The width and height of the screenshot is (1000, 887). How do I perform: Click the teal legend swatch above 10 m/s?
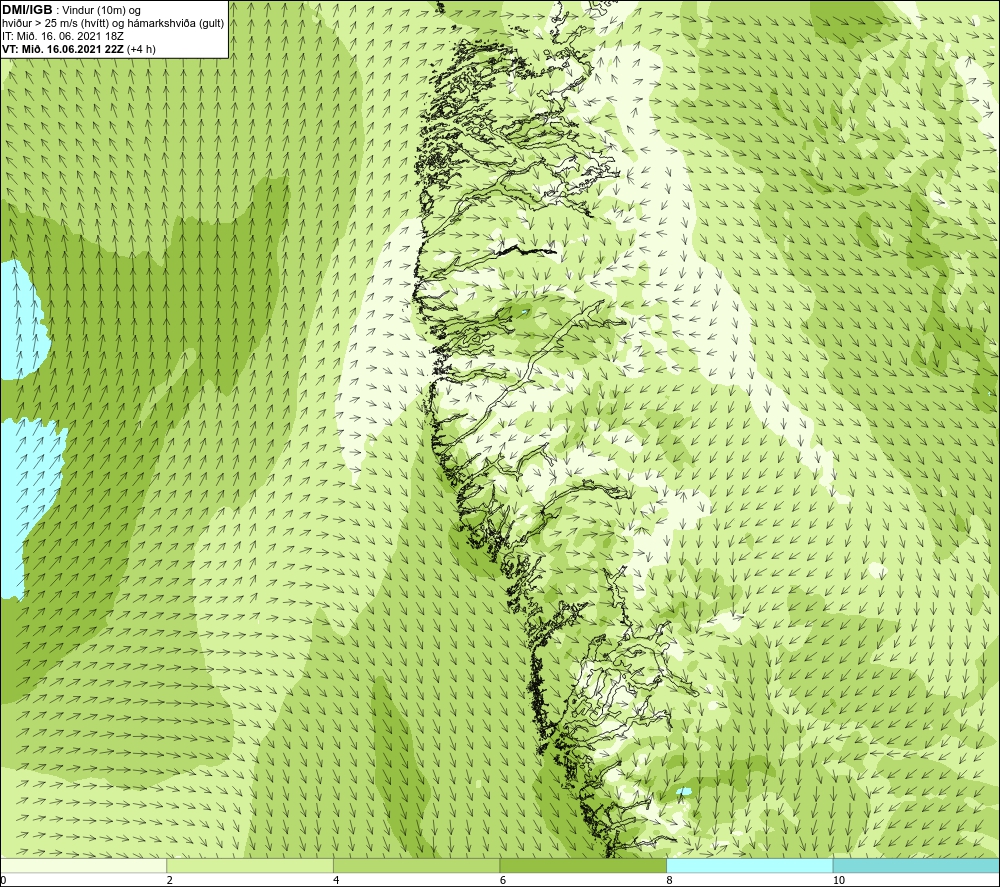click(916, 865)
